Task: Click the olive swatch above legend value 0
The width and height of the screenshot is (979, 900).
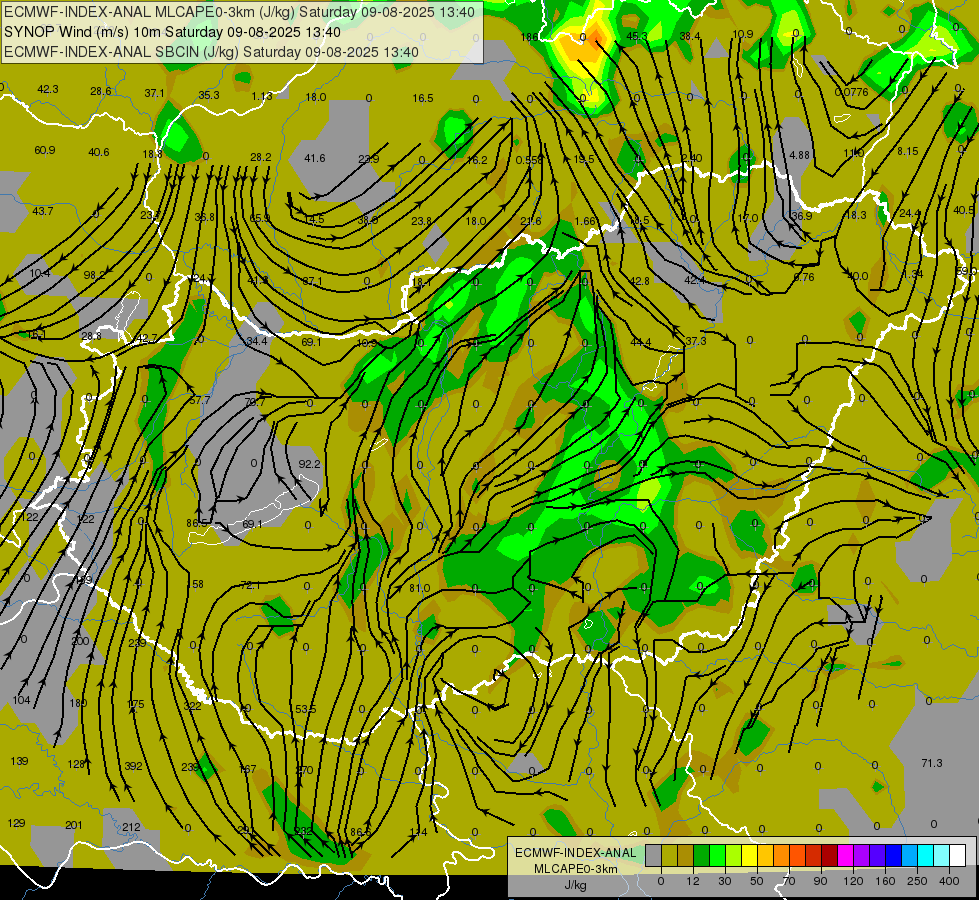Action: point(669,856)
